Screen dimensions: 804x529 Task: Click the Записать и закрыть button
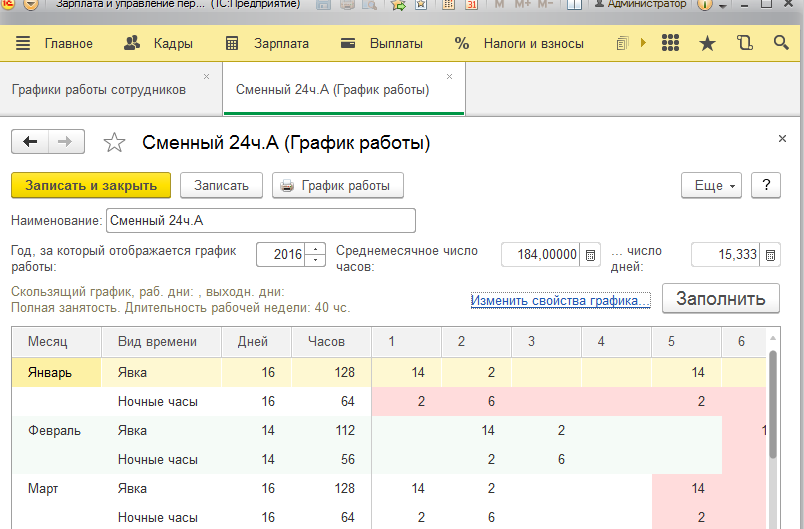(x=91, y=186)
